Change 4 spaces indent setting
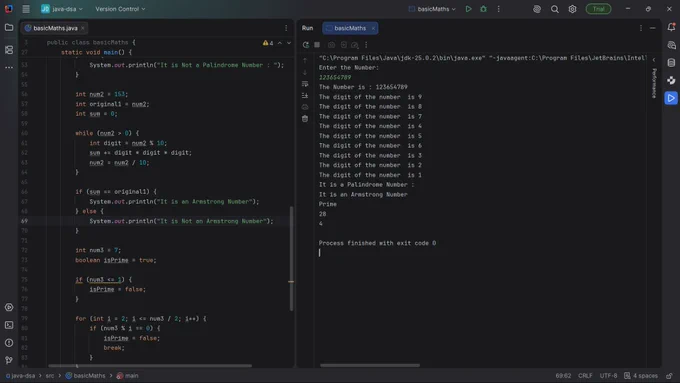This screenshot has width=680, height=383. click(x=641, y=376)
